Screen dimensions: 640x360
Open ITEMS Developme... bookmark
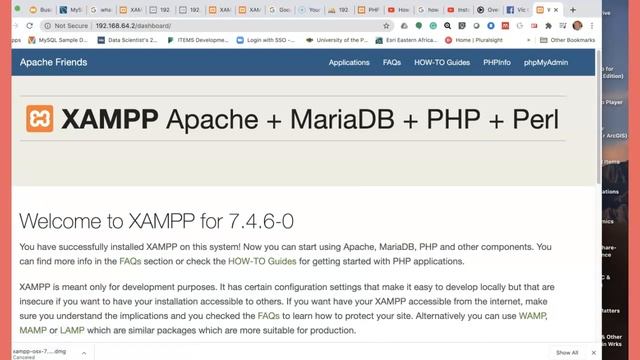pos(198,40)
